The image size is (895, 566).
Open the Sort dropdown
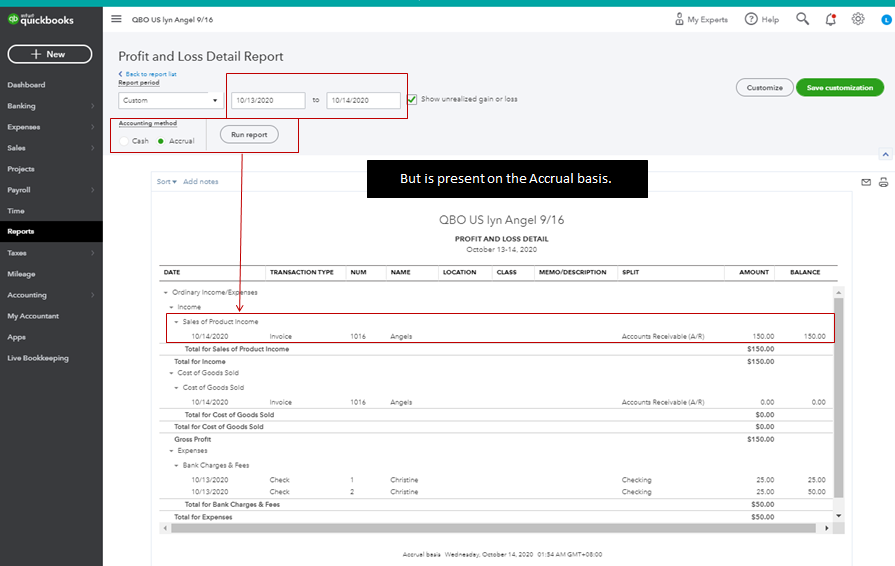(x=167, y=181)
